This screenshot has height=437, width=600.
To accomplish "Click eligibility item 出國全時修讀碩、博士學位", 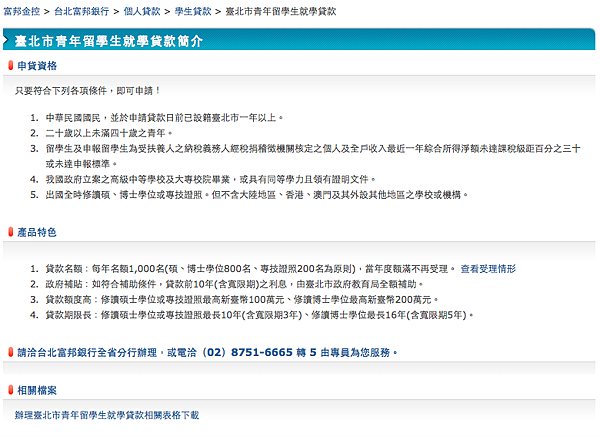I will (x=257, y=195).
